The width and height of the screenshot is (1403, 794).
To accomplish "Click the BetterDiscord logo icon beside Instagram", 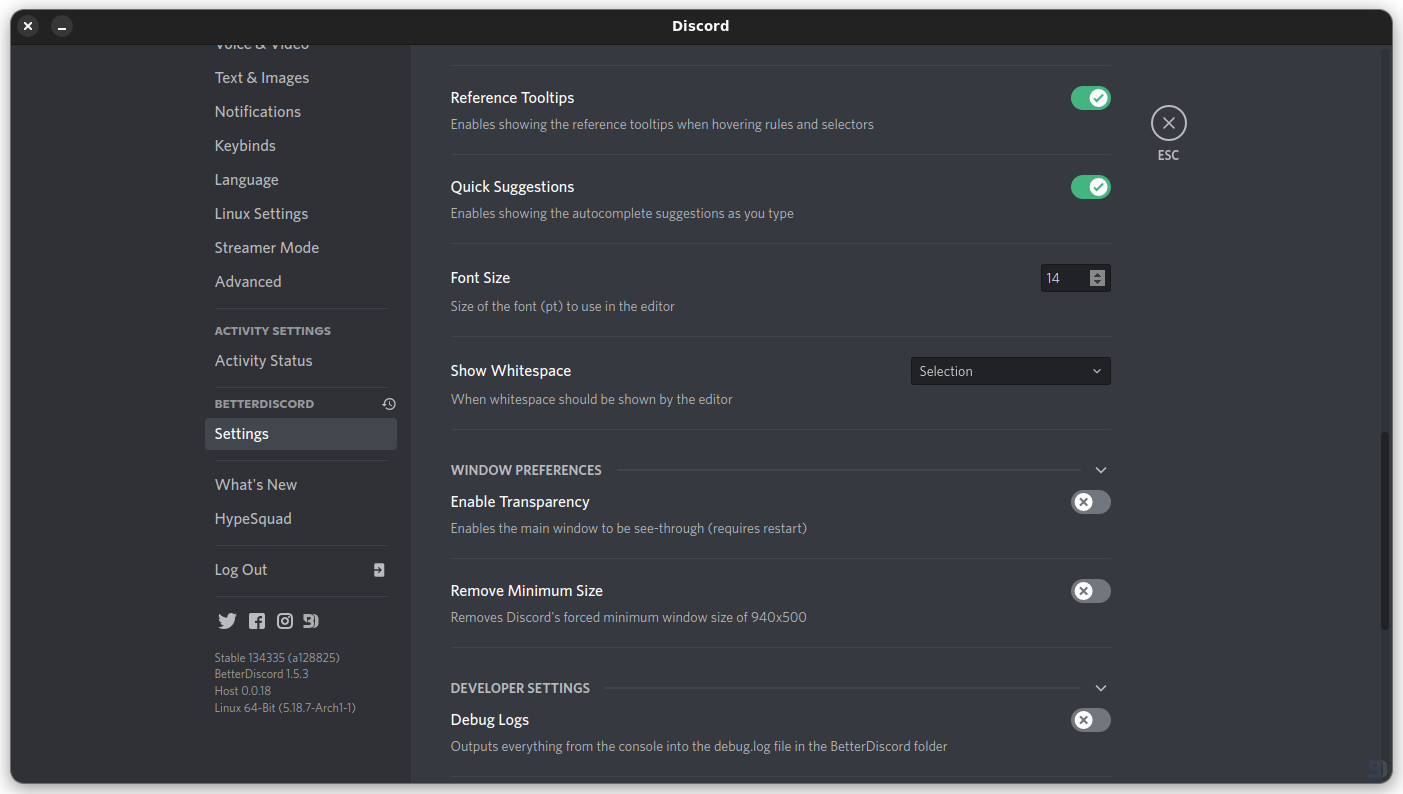I will 310,620.
